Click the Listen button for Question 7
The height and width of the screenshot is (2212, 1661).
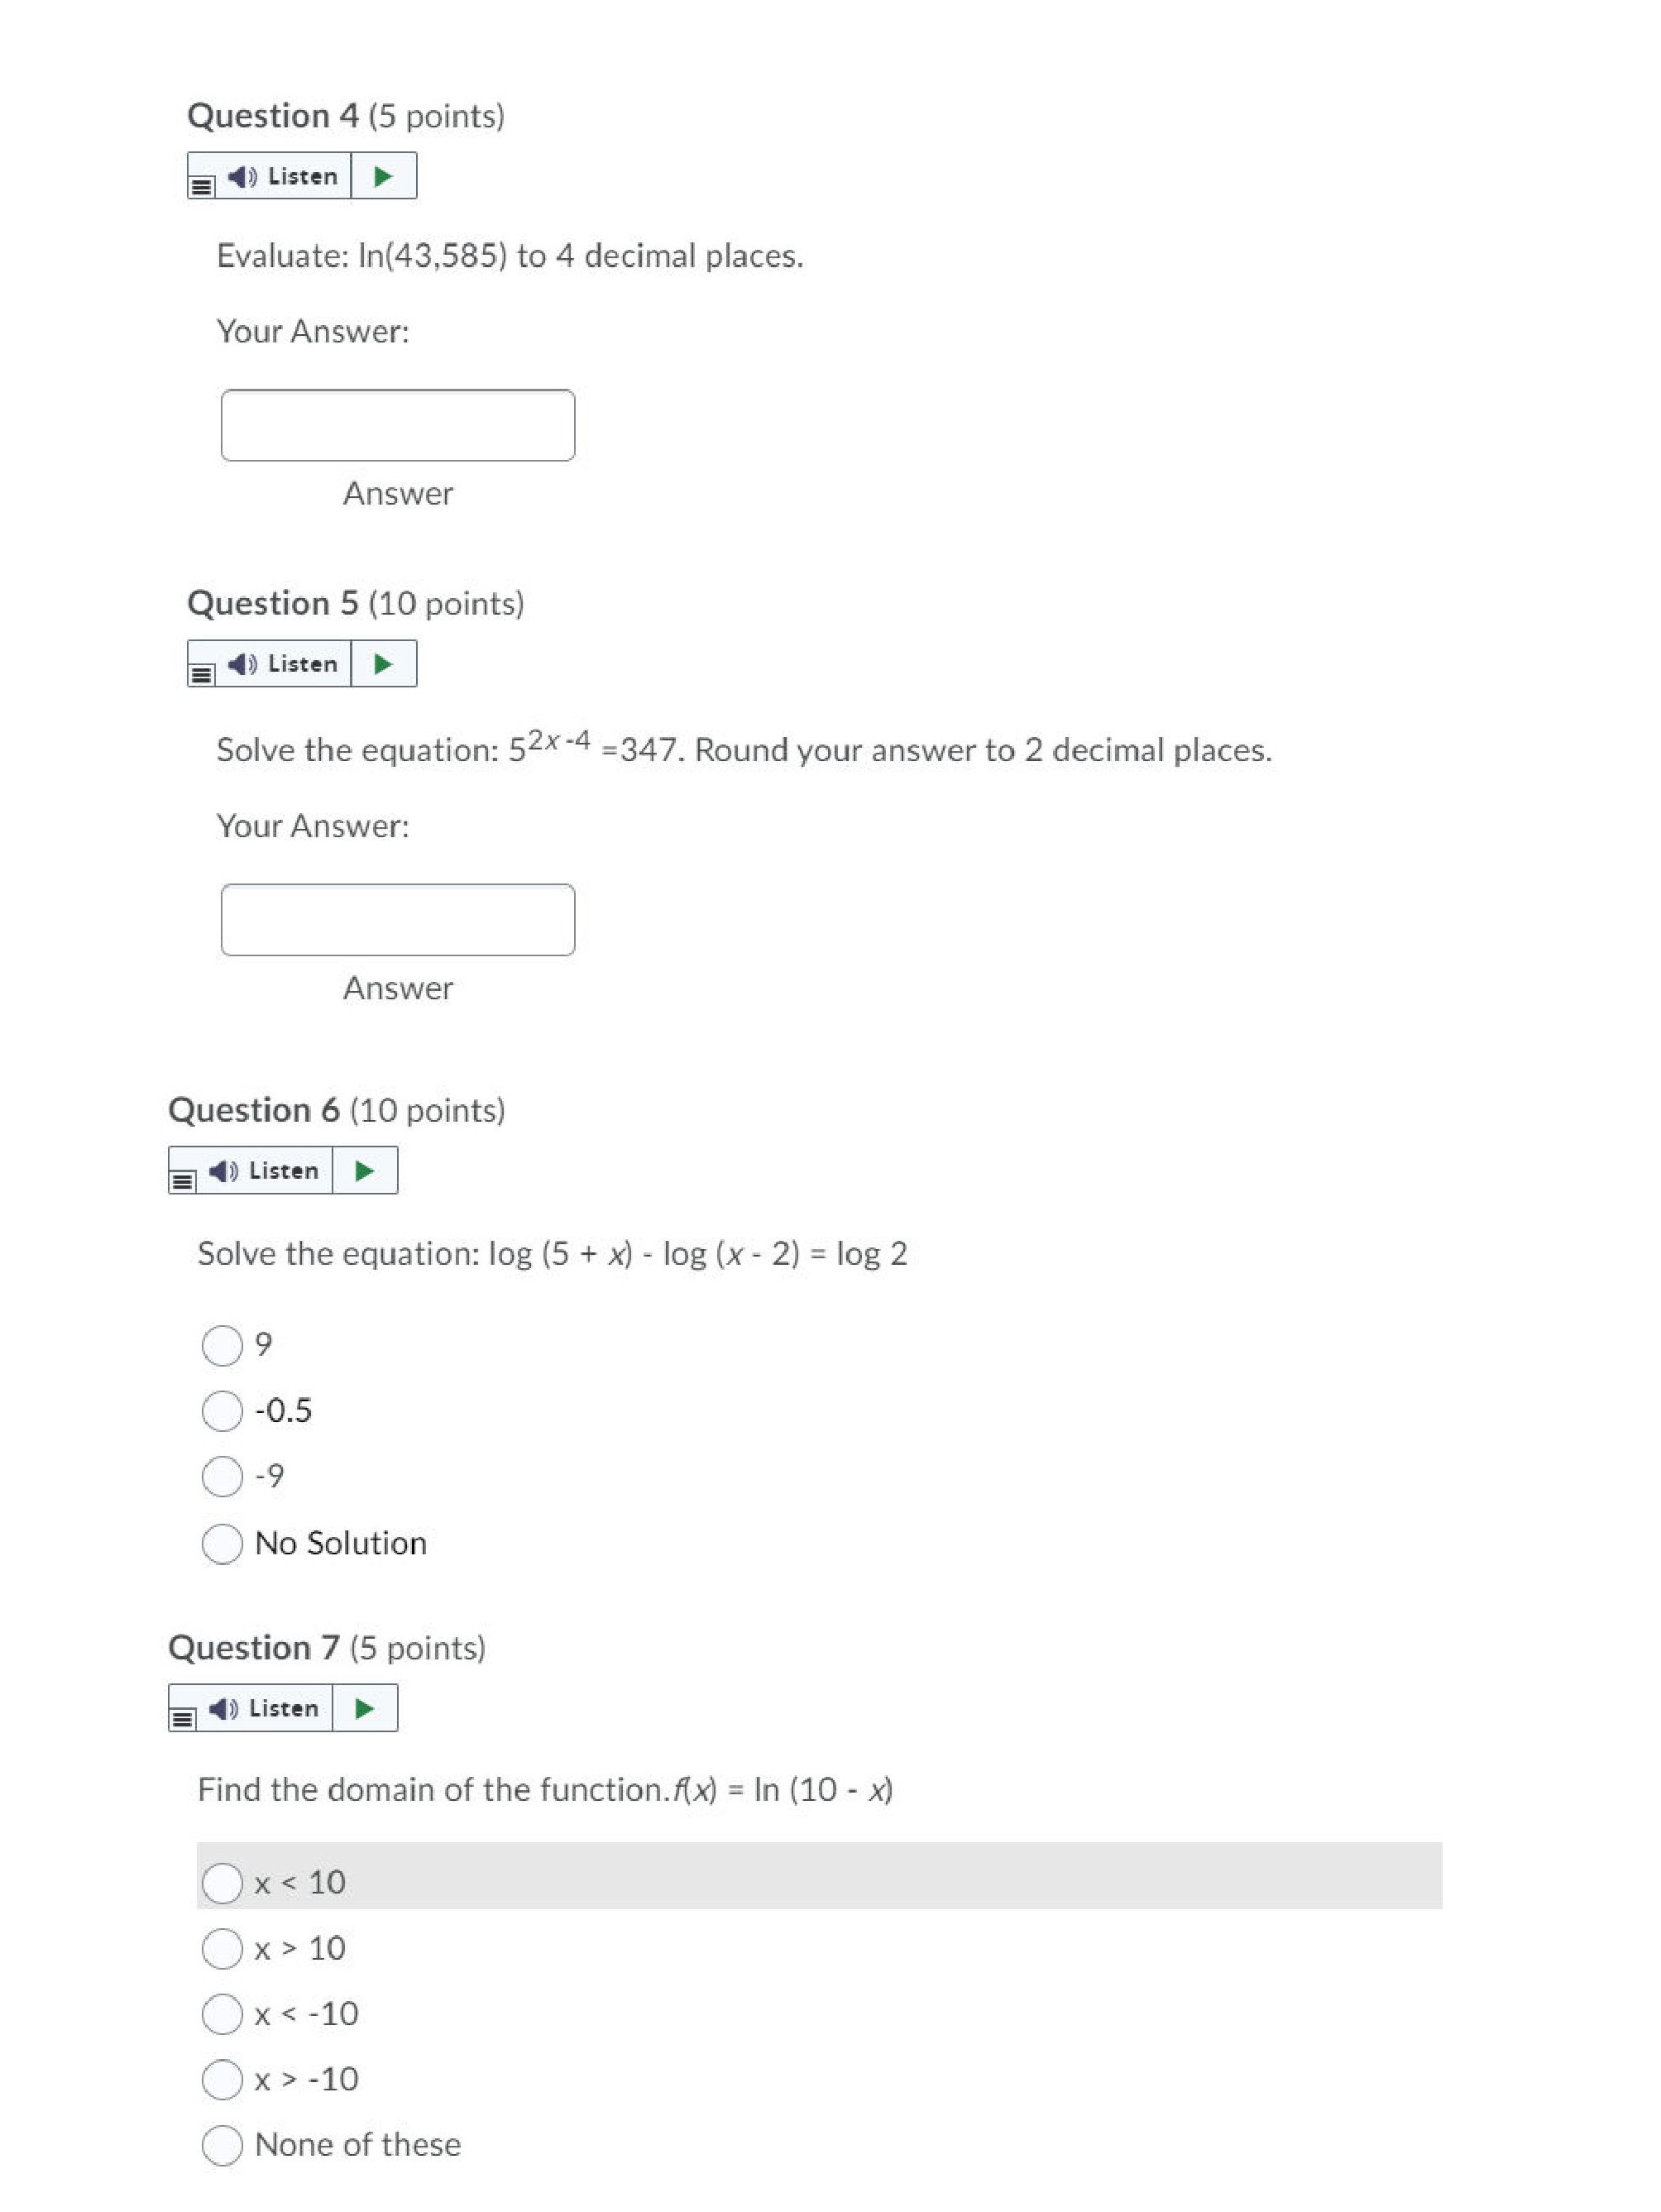(264, 1709)
